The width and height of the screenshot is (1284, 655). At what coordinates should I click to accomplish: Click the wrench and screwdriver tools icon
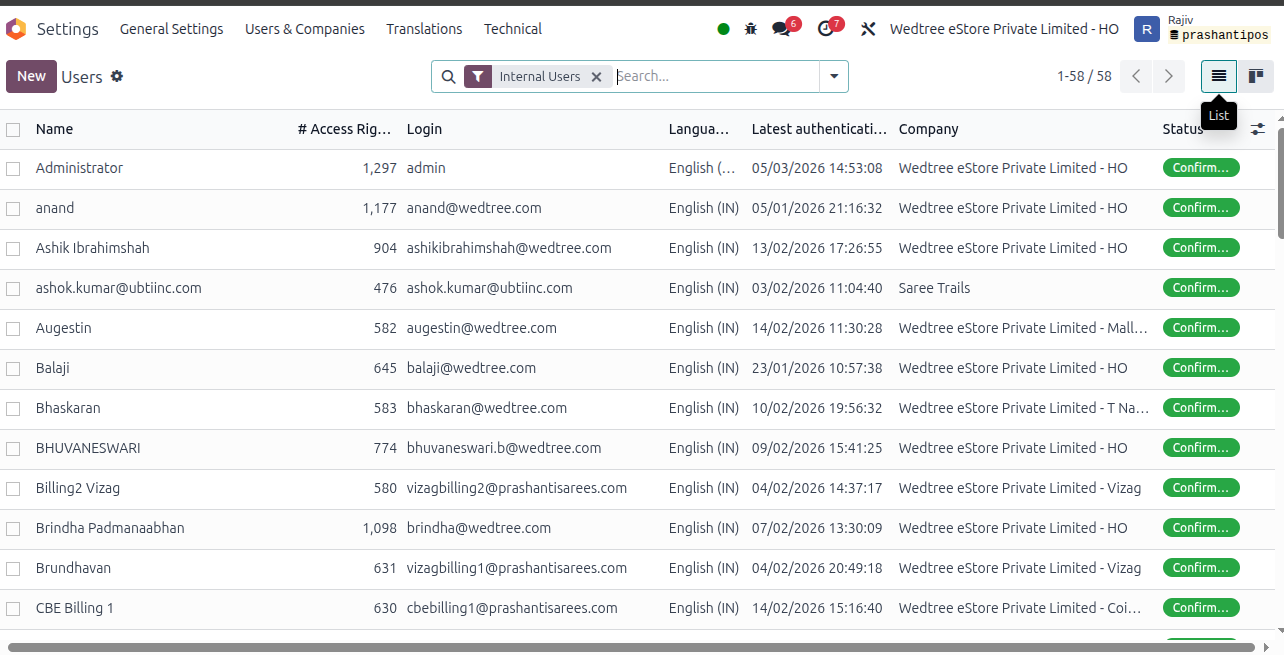868,29
